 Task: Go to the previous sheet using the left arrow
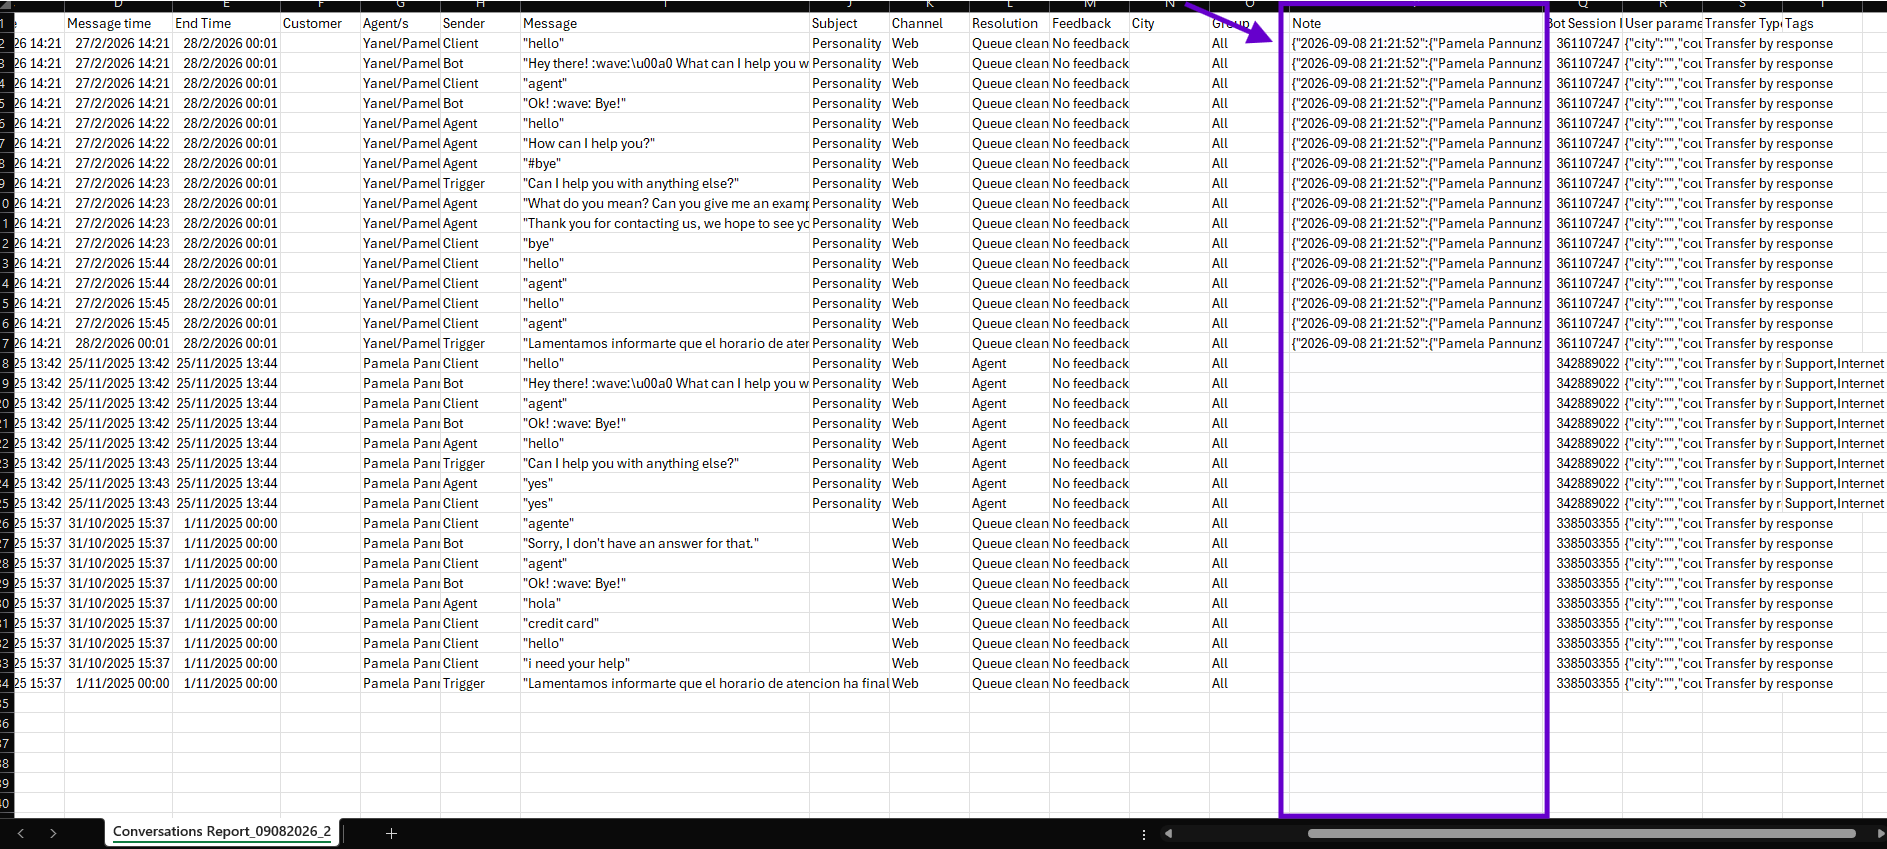pyautogui.click(x=21, y=833)
